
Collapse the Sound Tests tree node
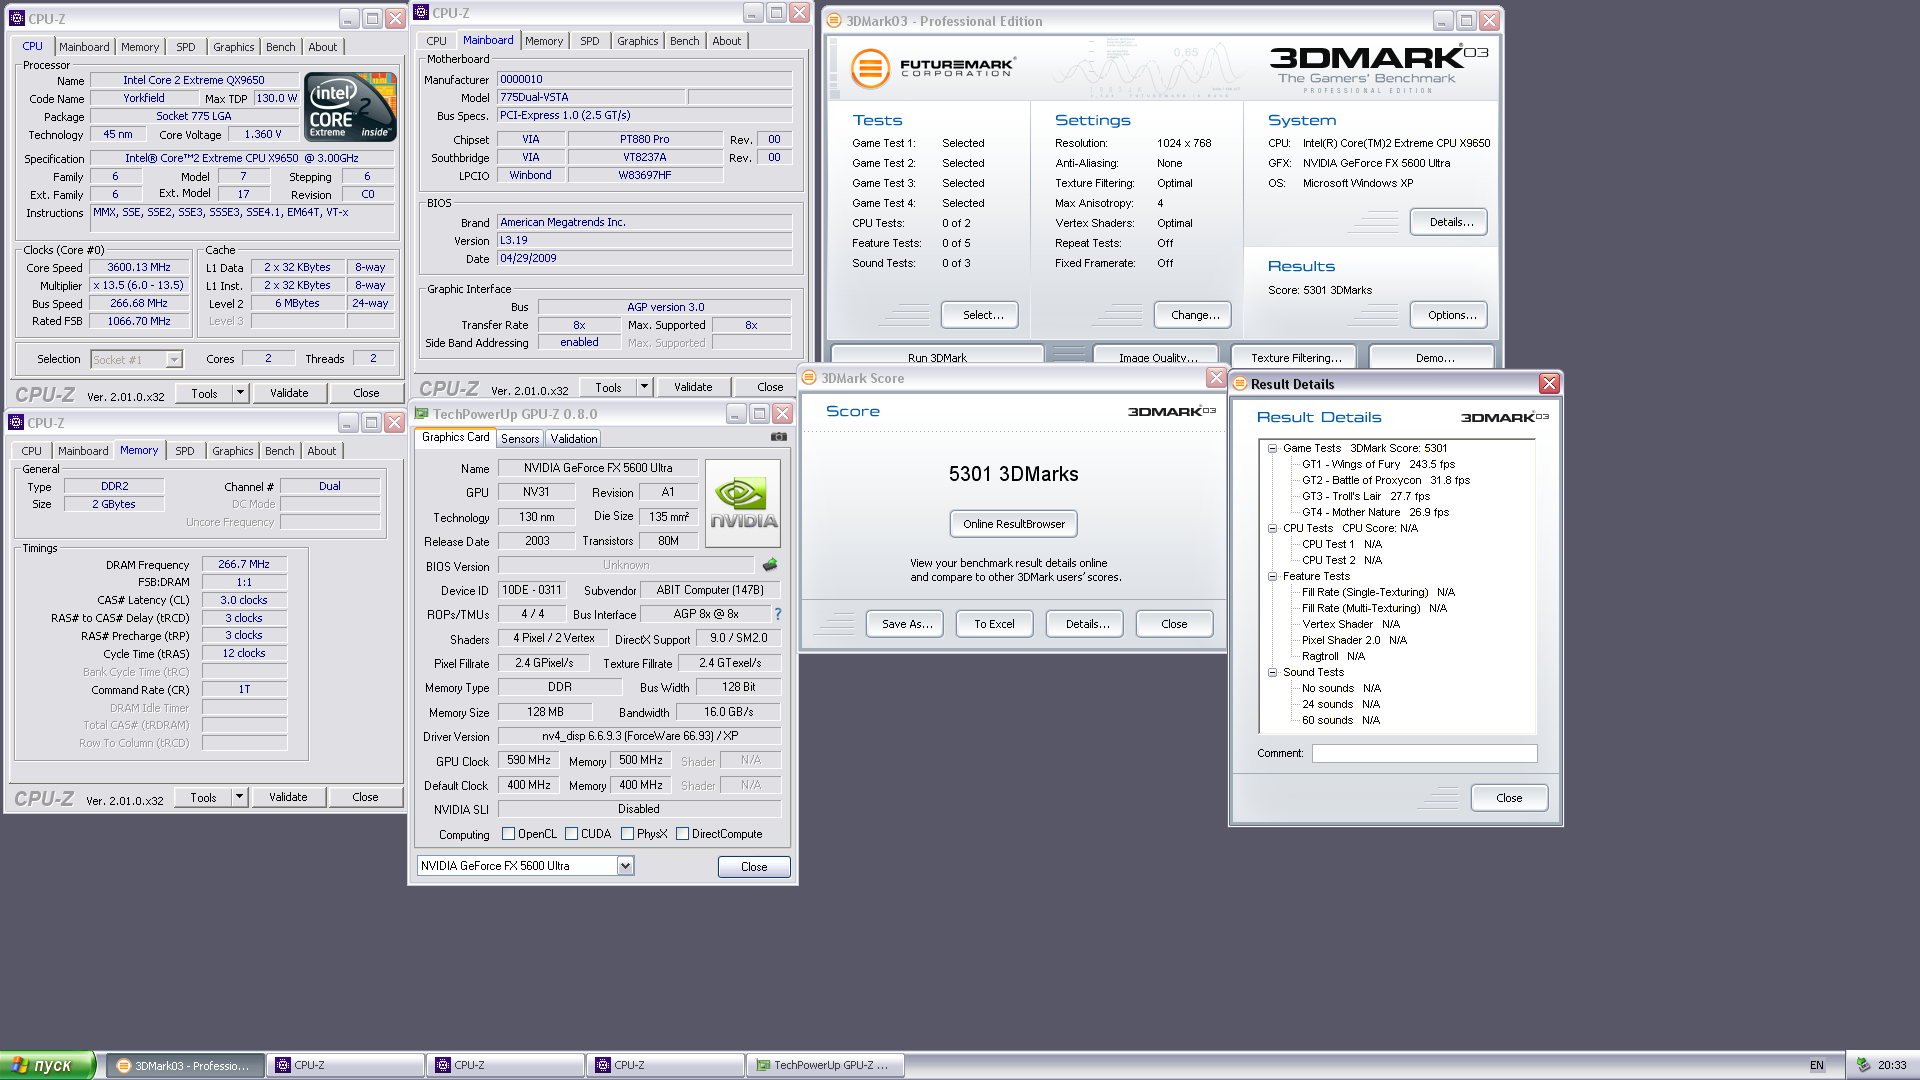(1272, 672)
